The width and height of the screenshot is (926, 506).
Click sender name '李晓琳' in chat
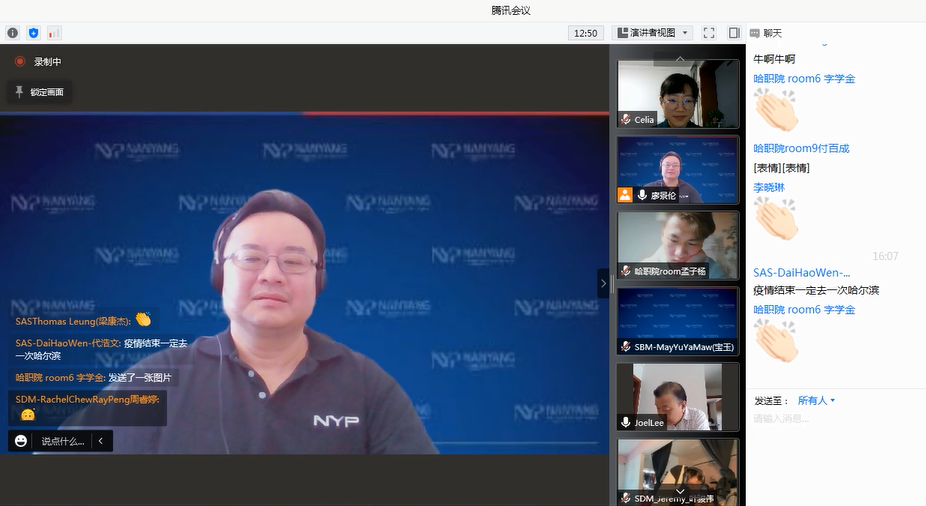(769, 187)
